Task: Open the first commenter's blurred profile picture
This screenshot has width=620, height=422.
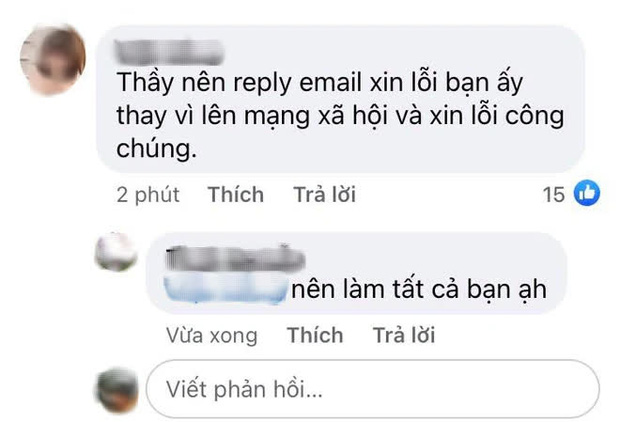Action: click(53, 59)
